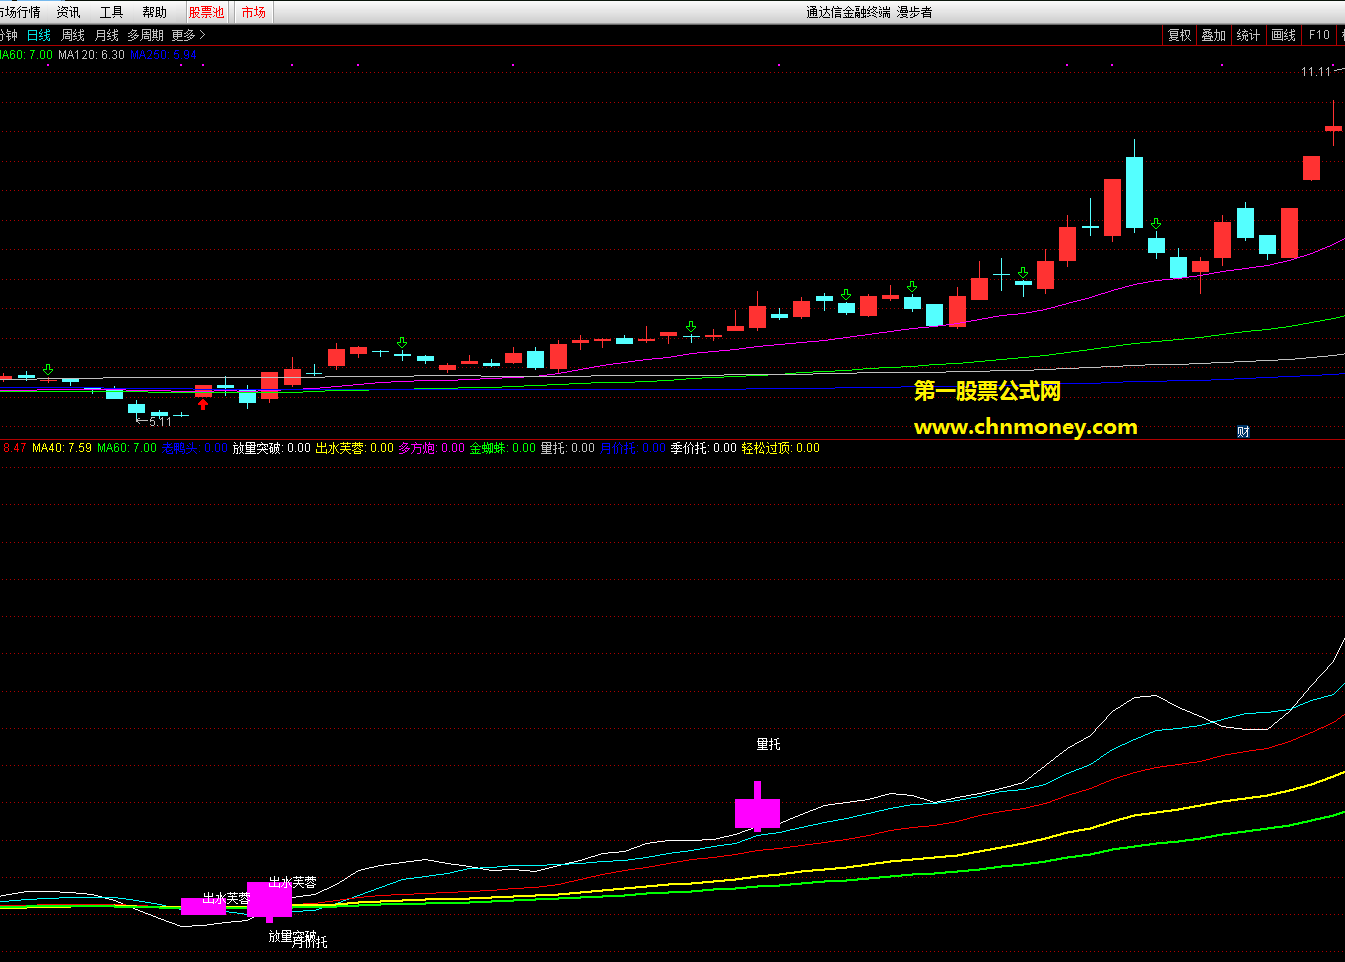Switch to 日线 period tab
The width and height of the screenshot is (1345, 962).
pos(38,35)
